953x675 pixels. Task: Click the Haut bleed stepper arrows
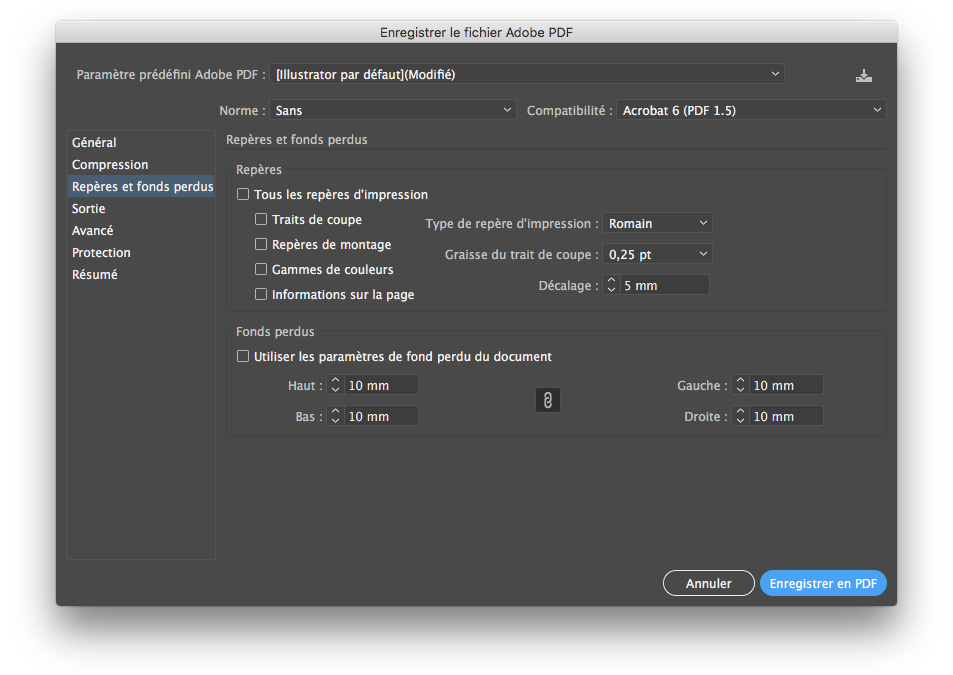(336, 385)
